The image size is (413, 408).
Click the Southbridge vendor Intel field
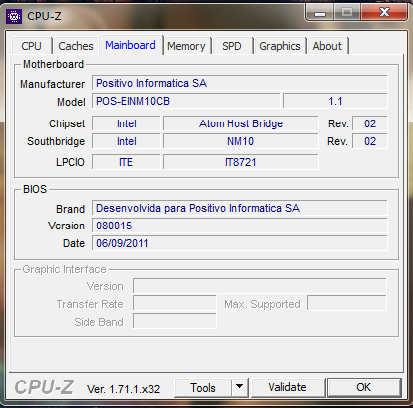click(x=126, y=141)
